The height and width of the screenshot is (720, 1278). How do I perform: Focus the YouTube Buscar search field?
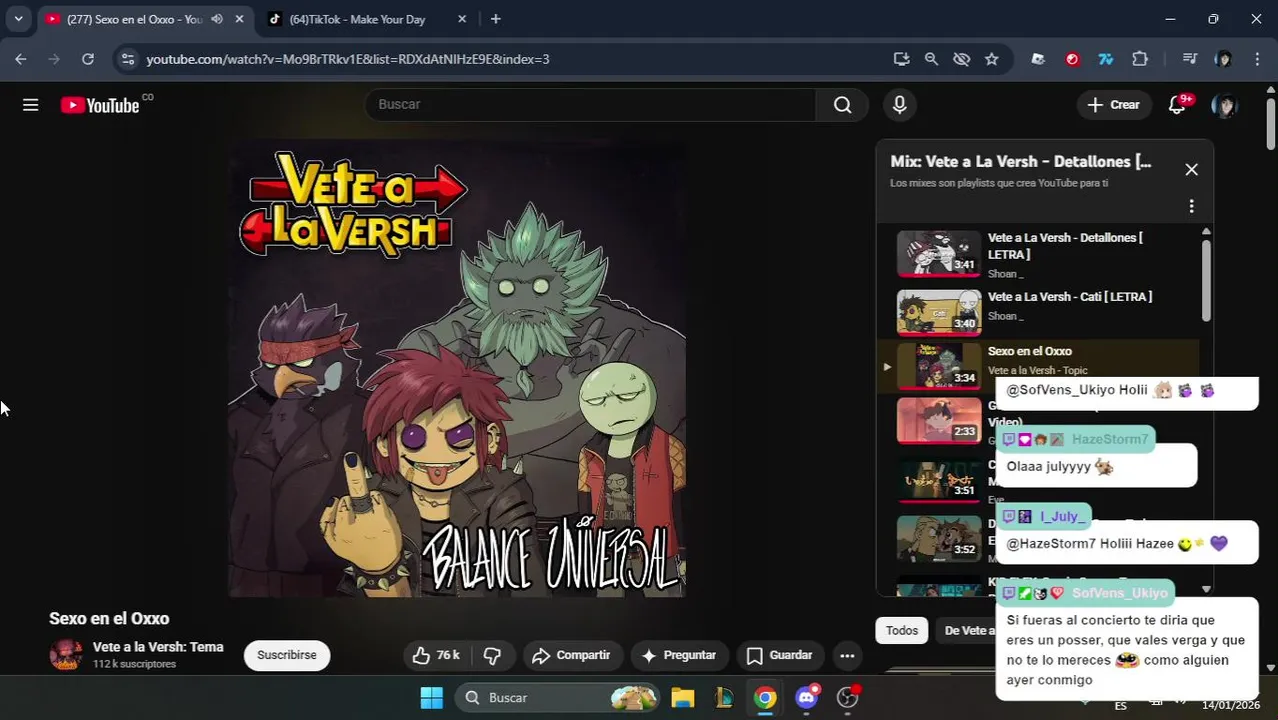[591, 105]
